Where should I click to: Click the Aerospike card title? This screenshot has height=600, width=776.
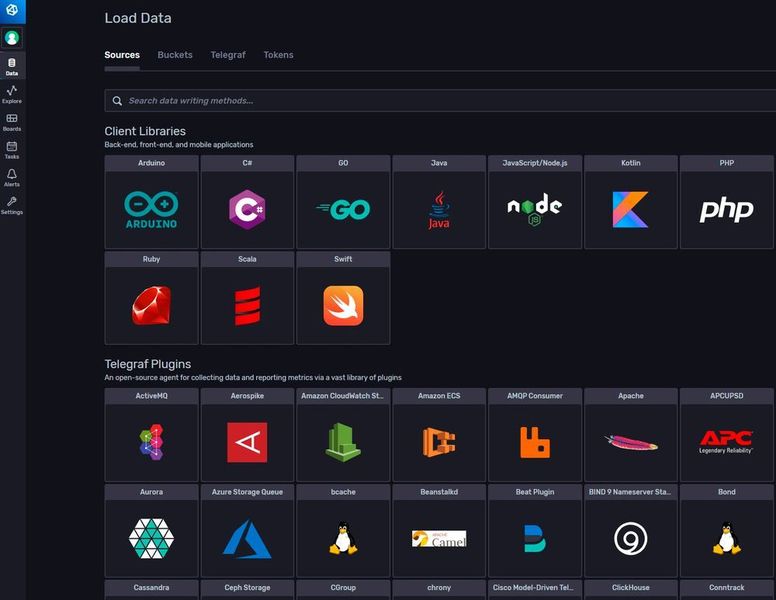(x=247, y=396)
